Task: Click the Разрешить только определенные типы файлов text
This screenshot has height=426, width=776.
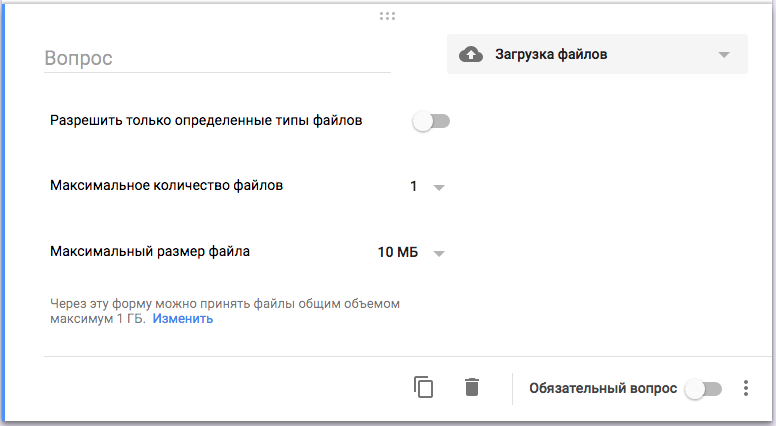Action: pos(206,120)
